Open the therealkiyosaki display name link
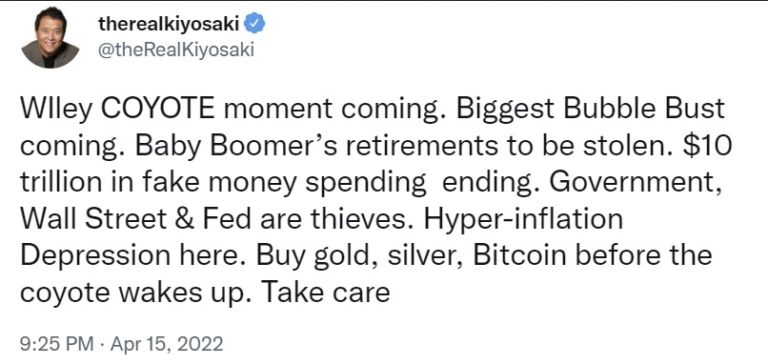The height and width of the screenshot is (364, 768). point(169,24)
